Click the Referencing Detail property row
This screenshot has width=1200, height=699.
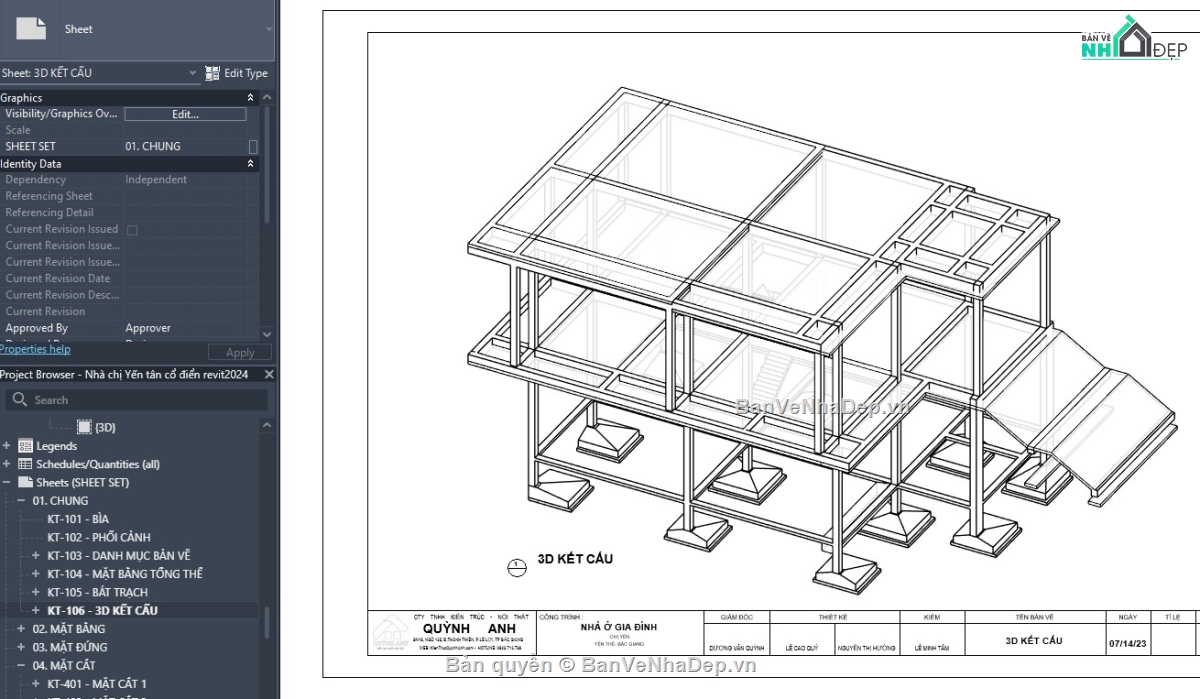click(x=130, y=213)
